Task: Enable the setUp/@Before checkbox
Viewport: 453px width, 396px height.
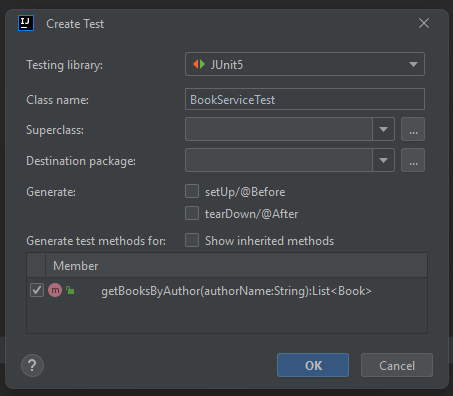Action: click(192, 191)
